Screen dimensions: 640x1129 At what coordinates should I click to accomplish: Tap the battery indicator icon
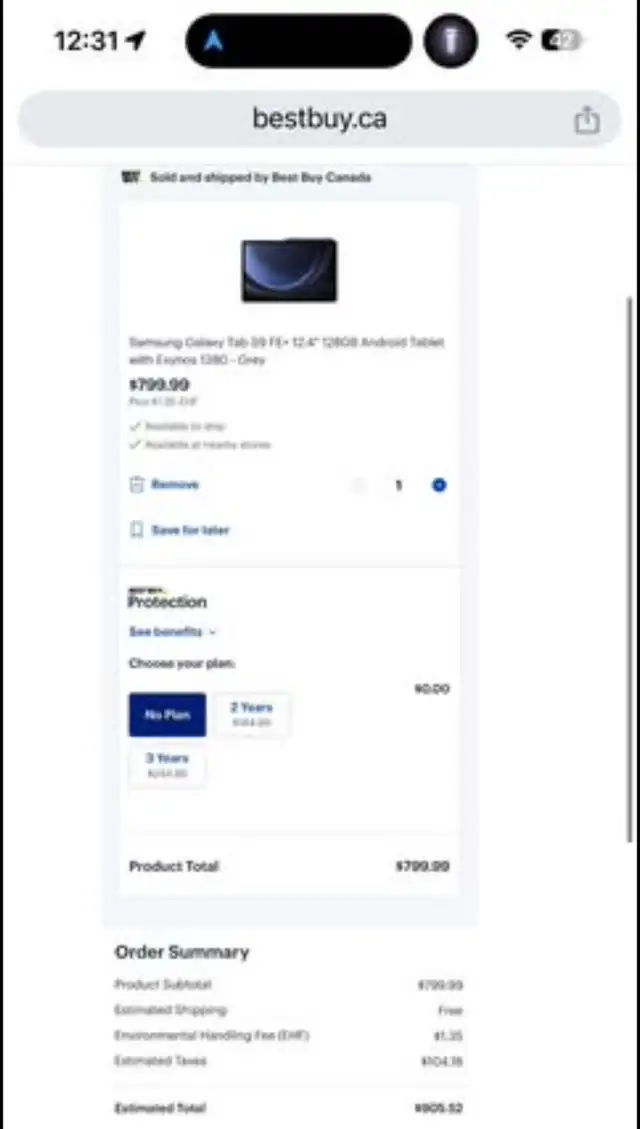click(562, 40)
